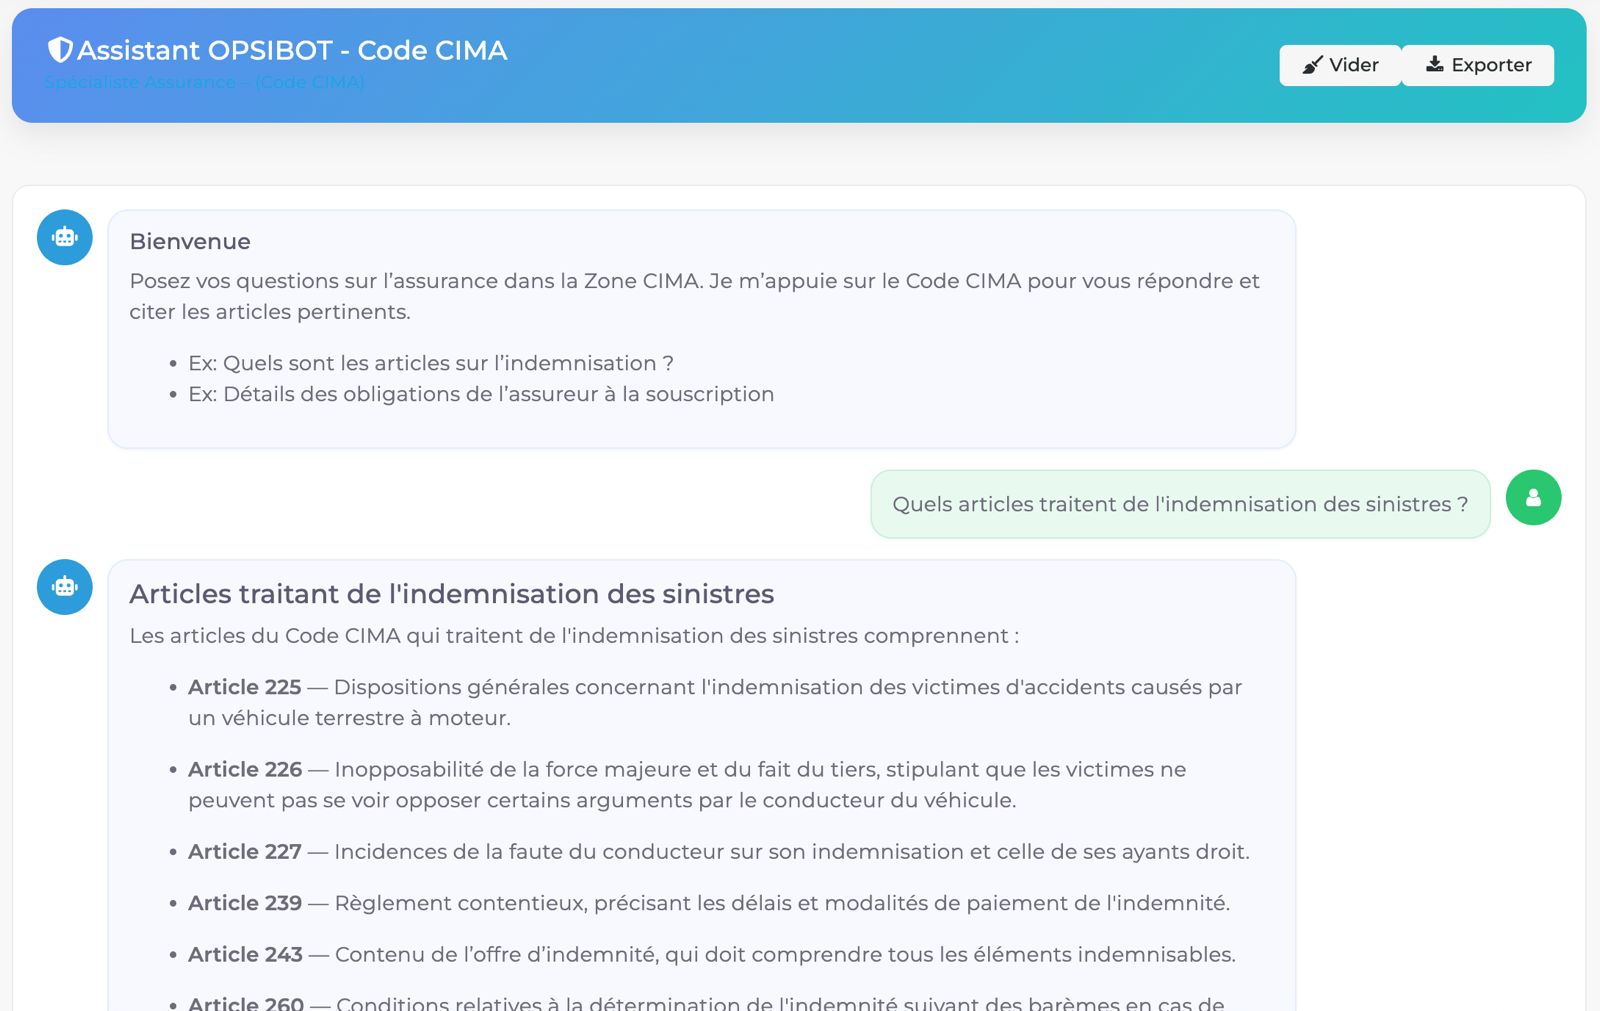This screenshot has height=1011, width=1600.
Task: Click the bot avatar beside the Bienvenue message
Action: [65, 238]
